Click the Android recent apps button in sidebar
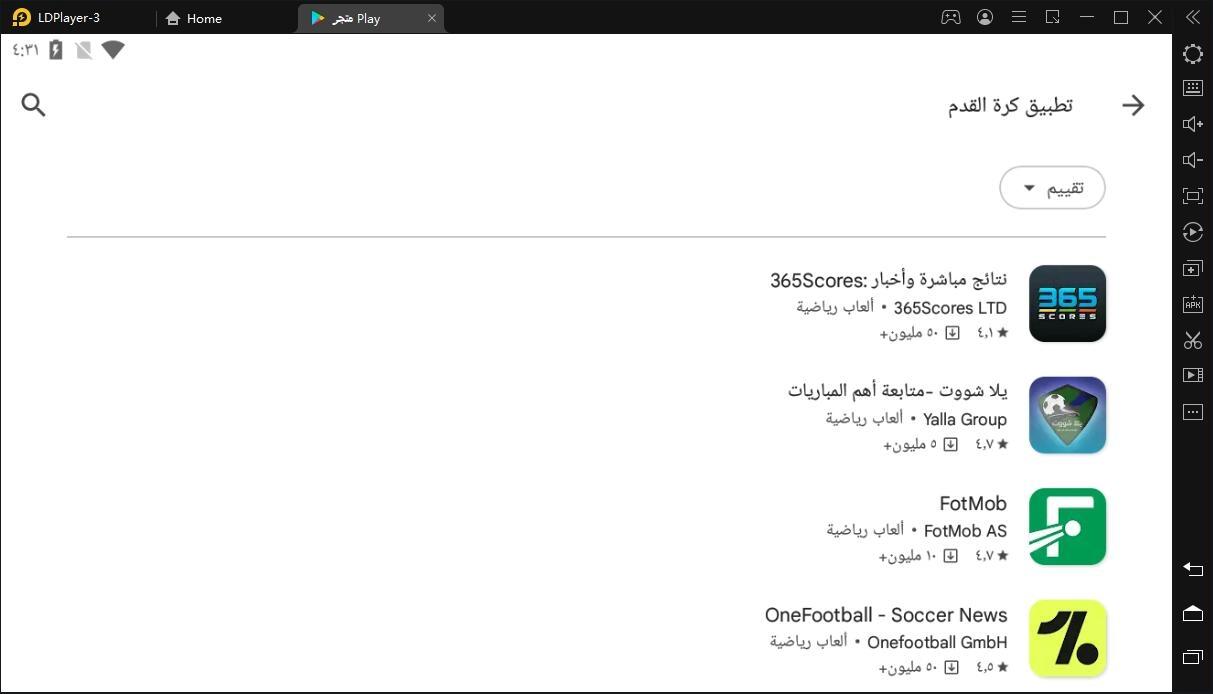 tap(1192, 657)
